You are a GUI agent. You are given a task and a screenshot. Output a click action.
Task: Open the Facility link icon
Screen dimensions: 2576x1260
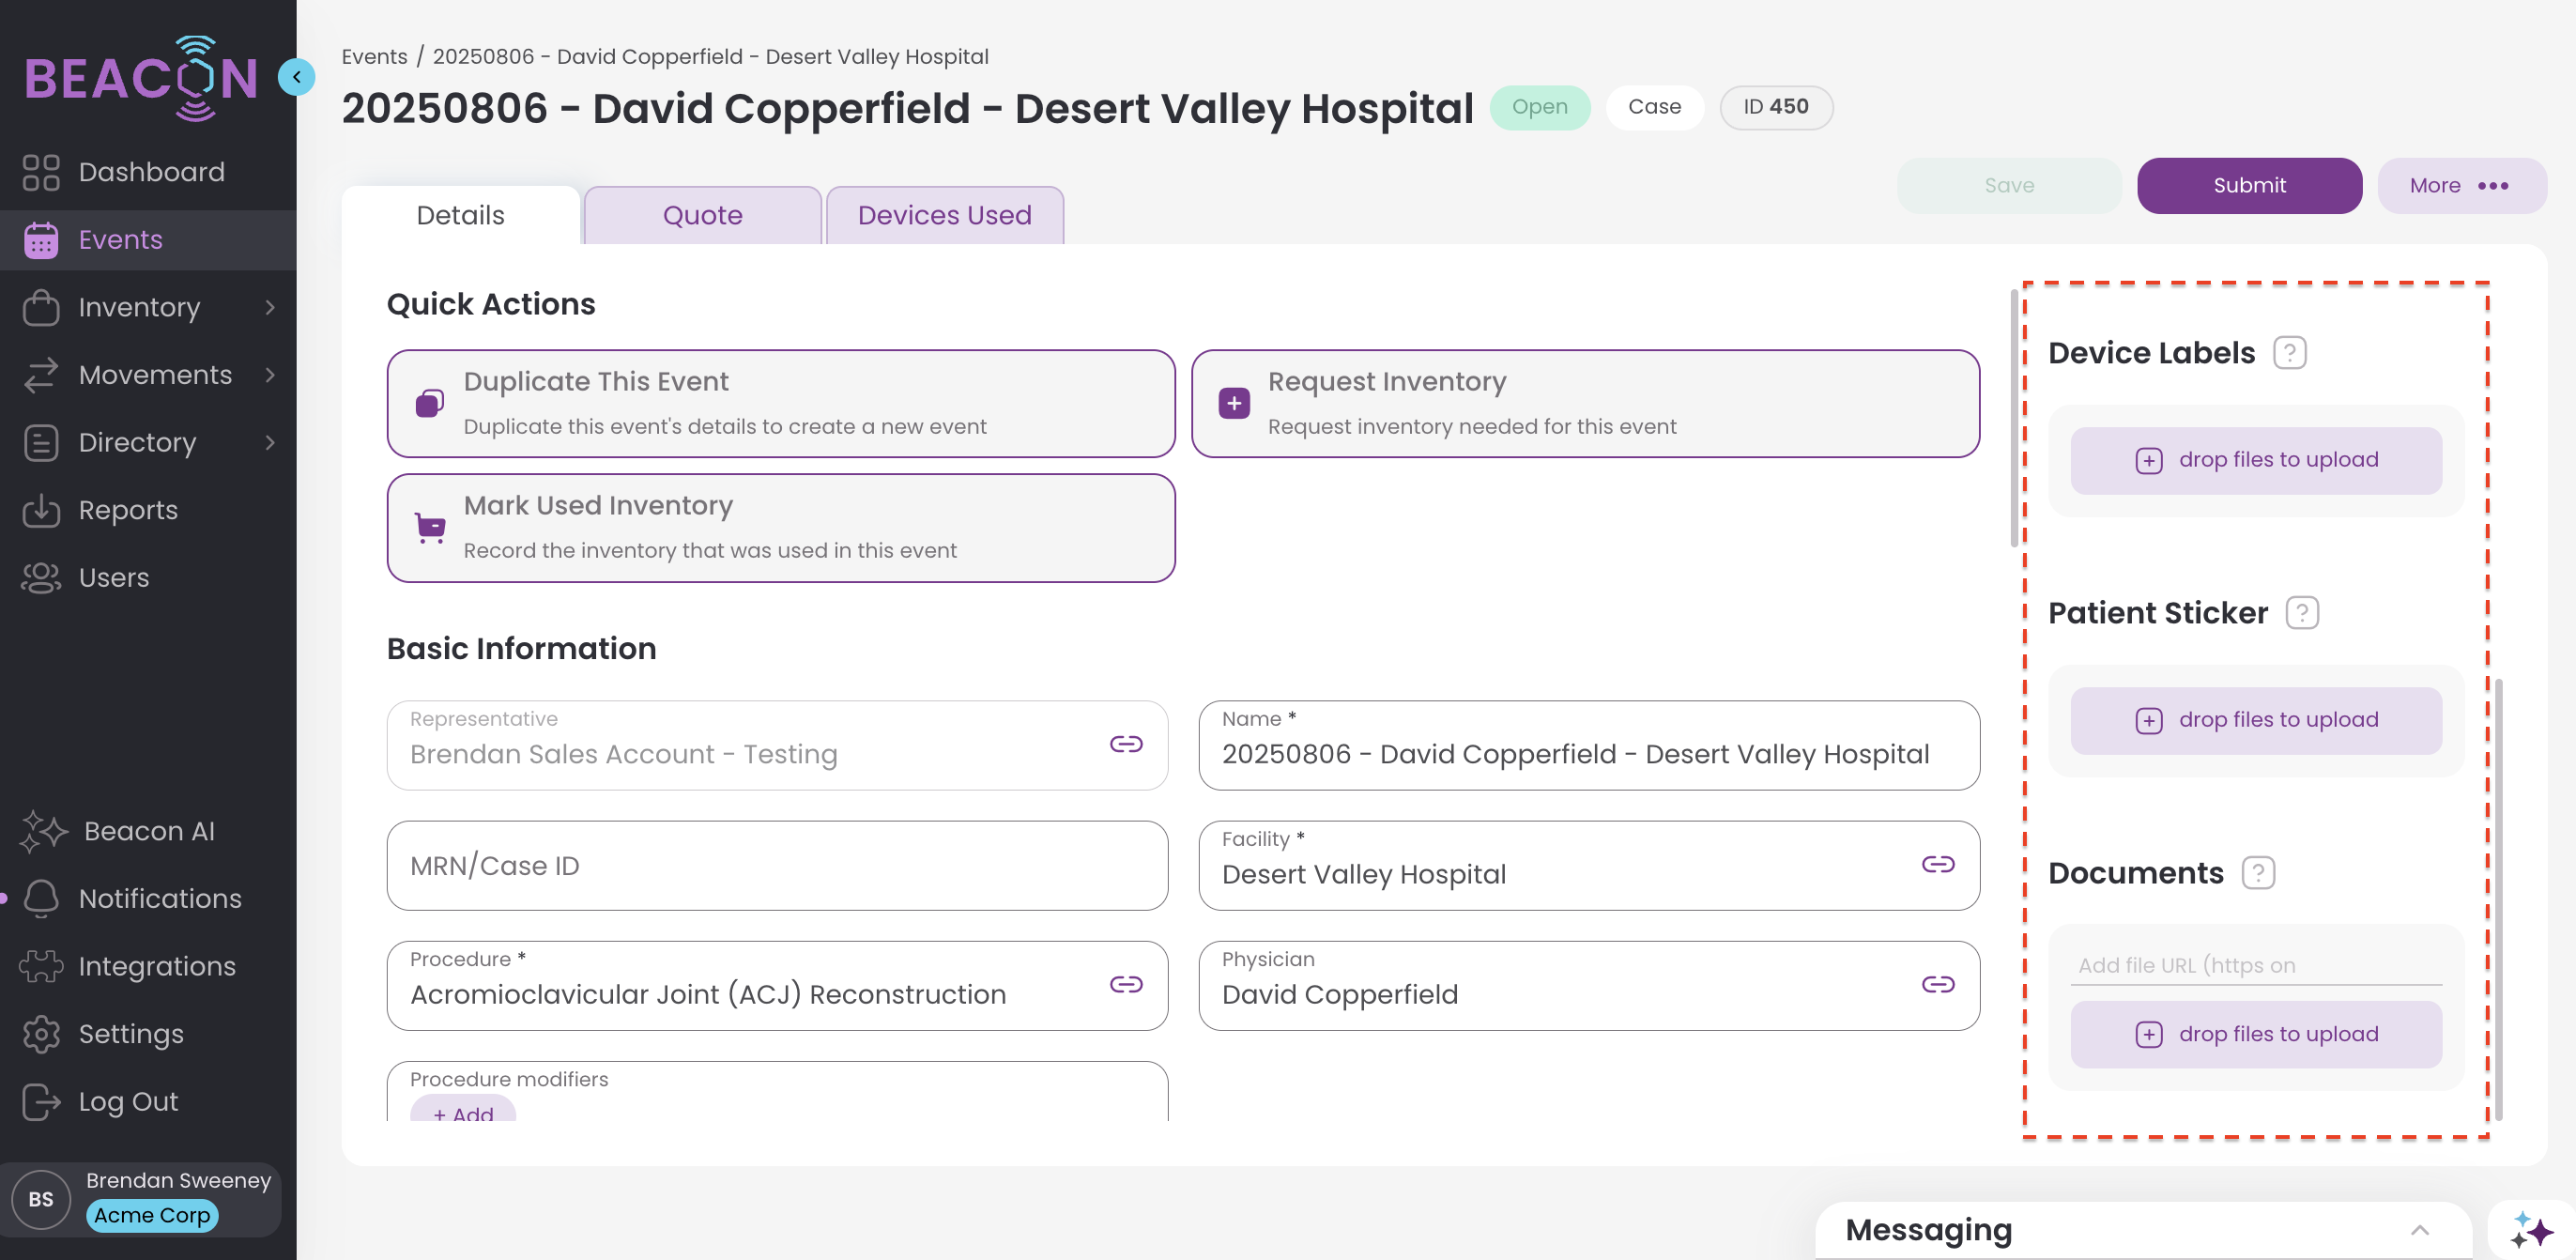click(1937, 865)
